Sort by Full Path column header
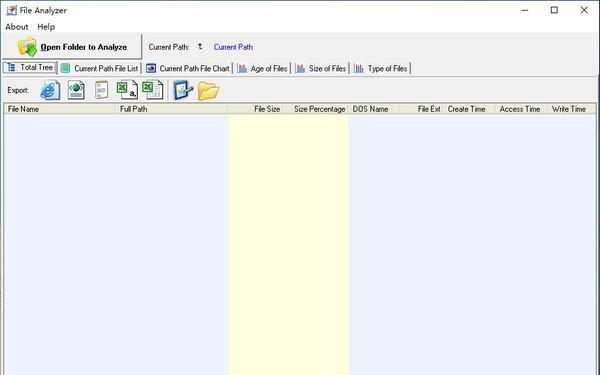Screen dimensions: 600x375 (x=172, y=109)
